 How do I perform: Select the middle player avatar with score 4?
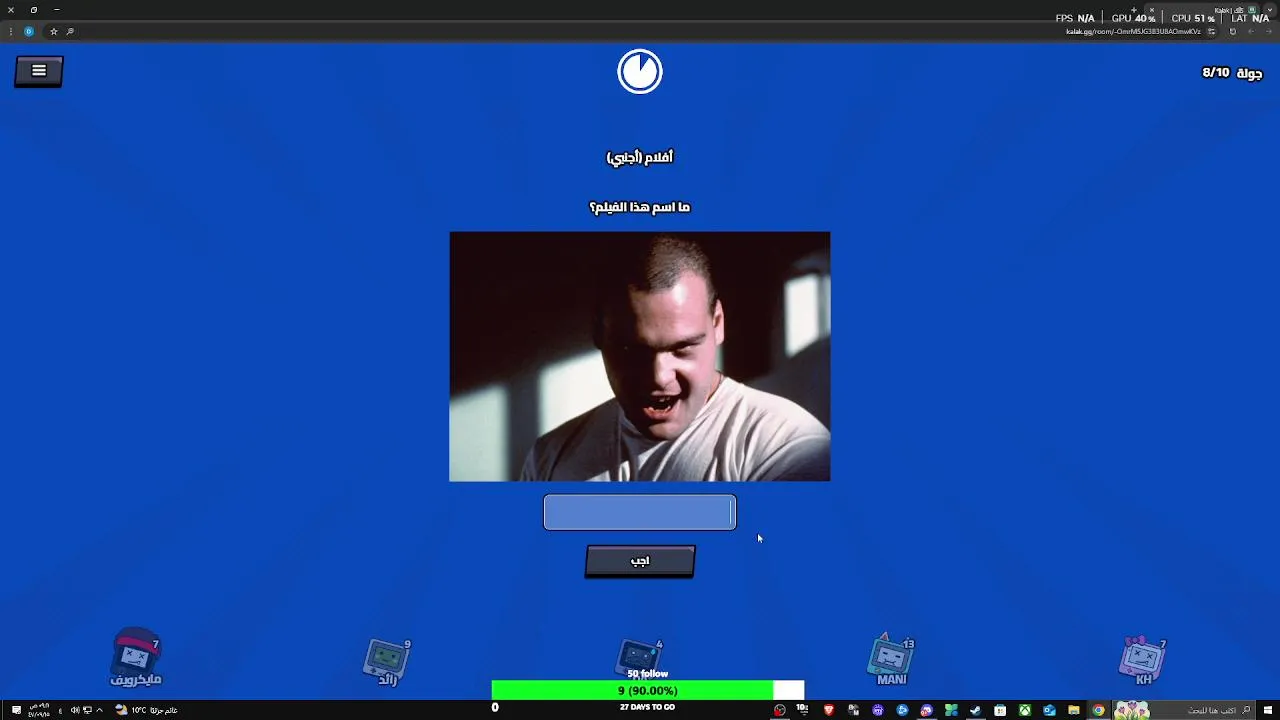click(x=640, y=658)
